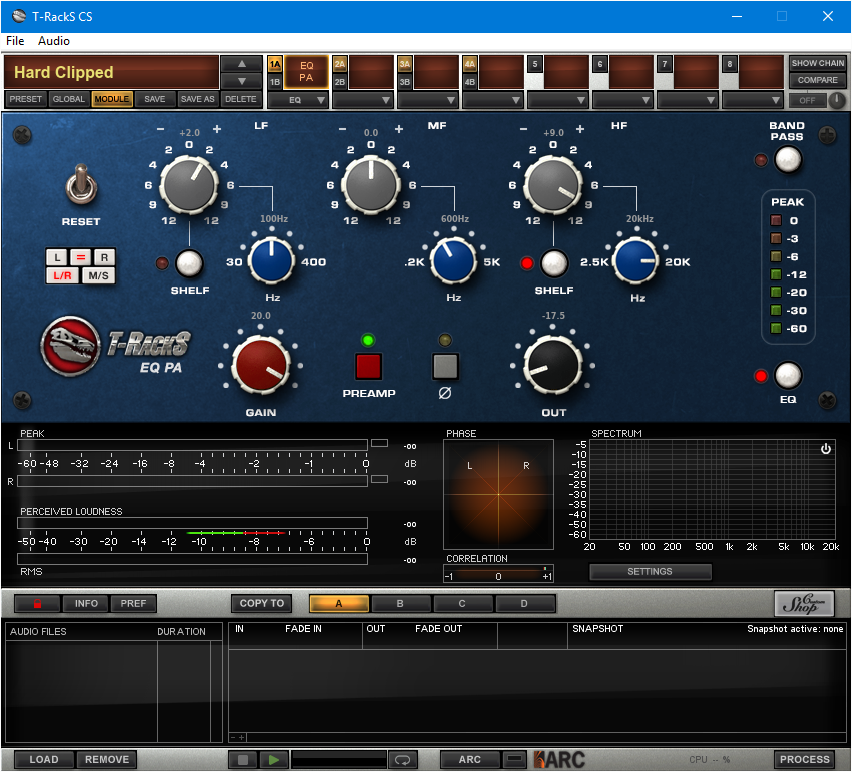
Task: Toggle the spectrum analyzer power icon
Action: coord(826,449)
